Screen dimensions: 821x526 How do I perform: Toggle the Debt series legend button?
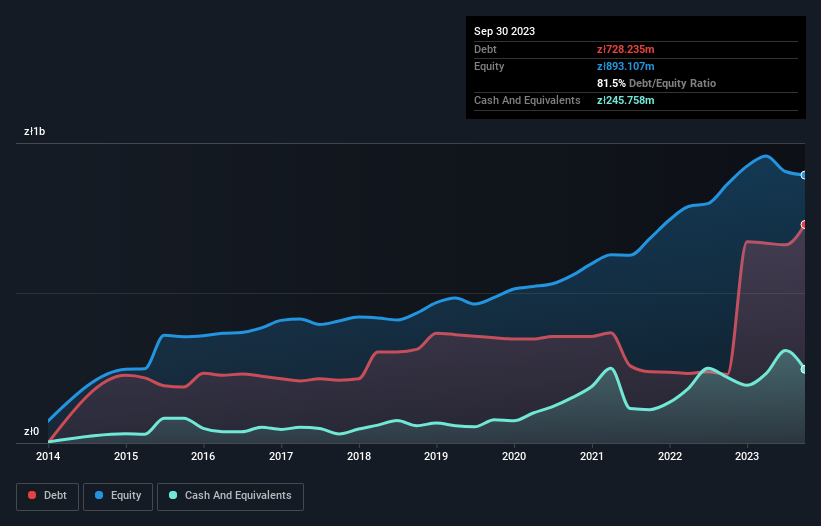coord(48,496)
